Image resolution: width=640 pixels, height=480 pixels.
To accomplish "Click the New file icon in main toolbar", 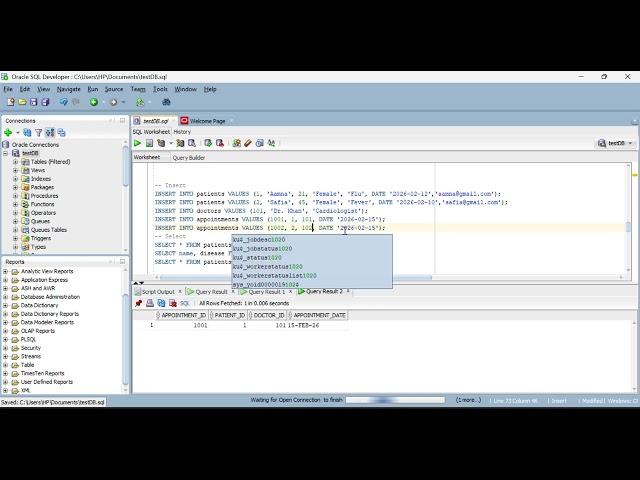I will (11, 102).
